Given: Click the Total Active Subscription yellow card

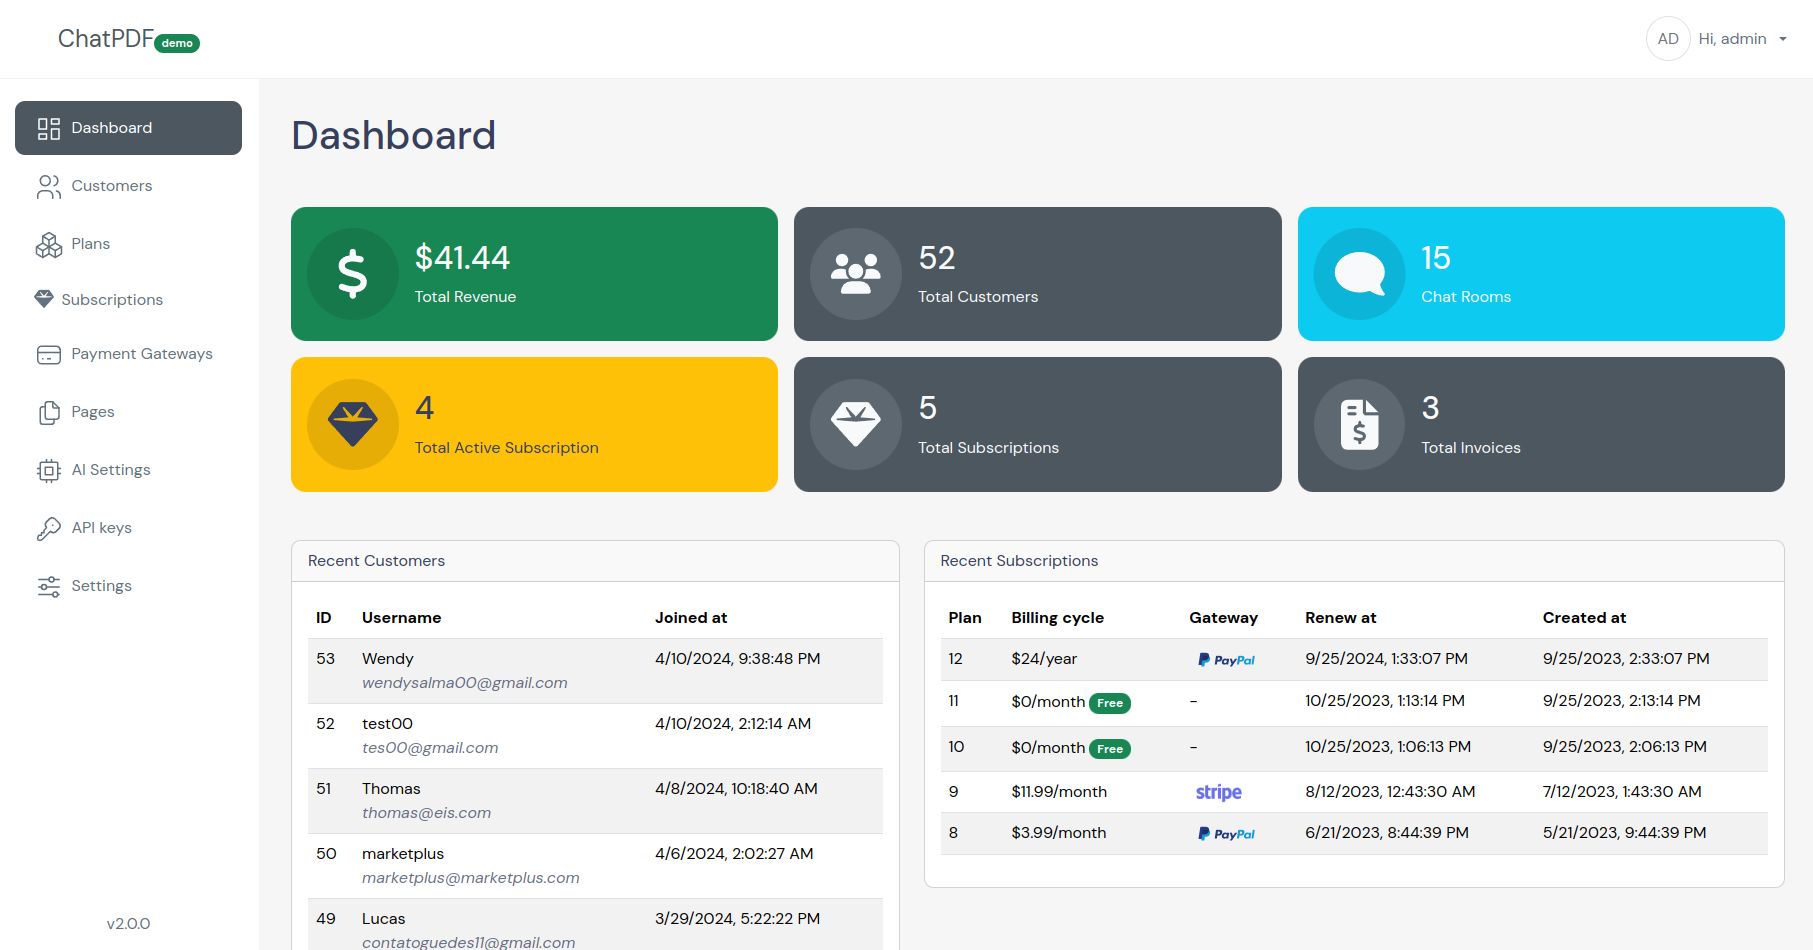Looking at the screenshot, I should 534,424.
